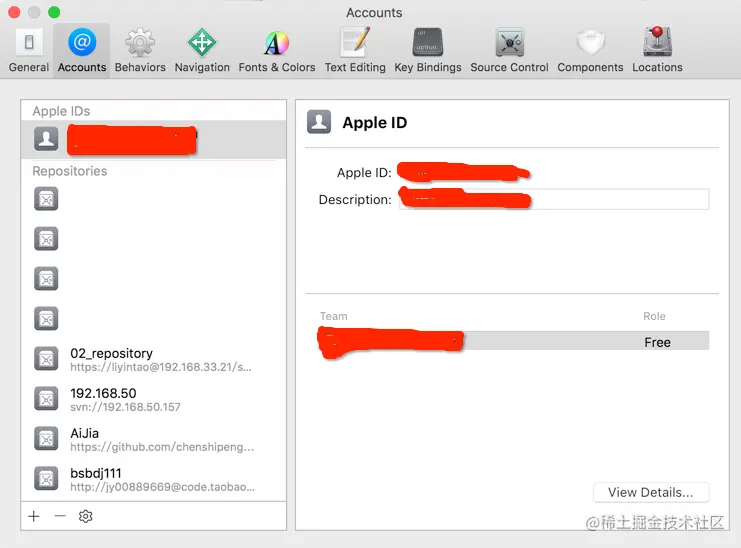Click the svn://192.168.50.157 URL text
741x548 pixels.
125,407
